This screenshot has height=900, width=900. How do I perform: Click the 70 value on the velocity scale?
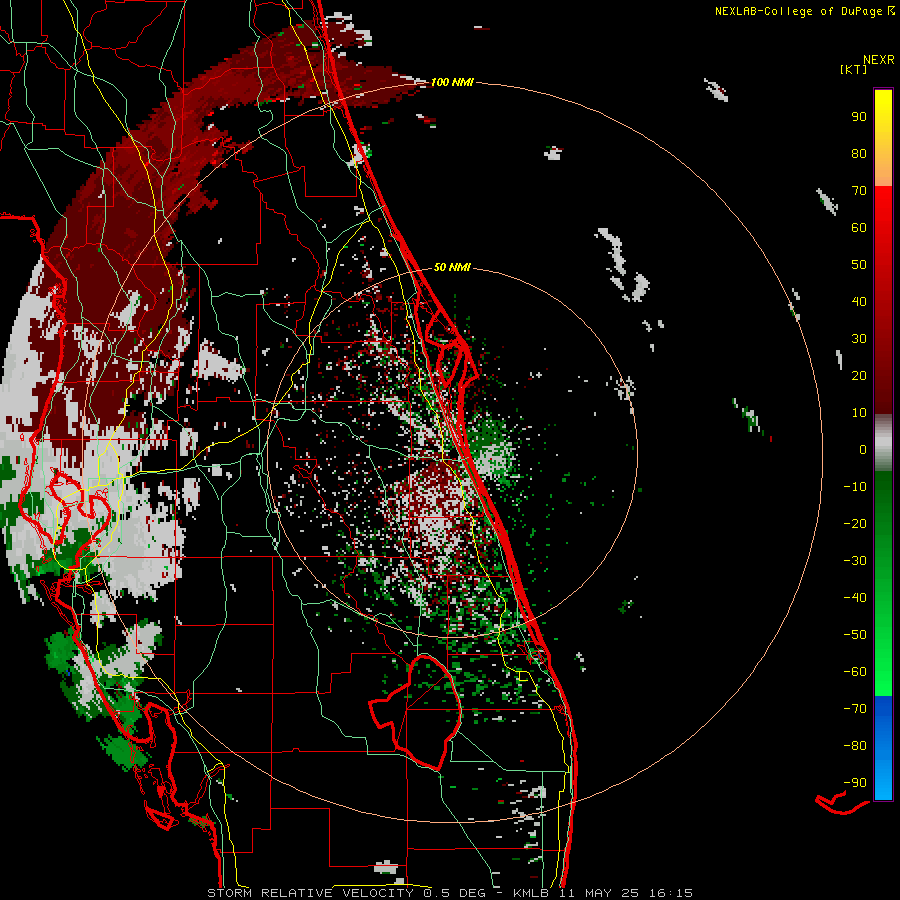(x=859, y=191)
